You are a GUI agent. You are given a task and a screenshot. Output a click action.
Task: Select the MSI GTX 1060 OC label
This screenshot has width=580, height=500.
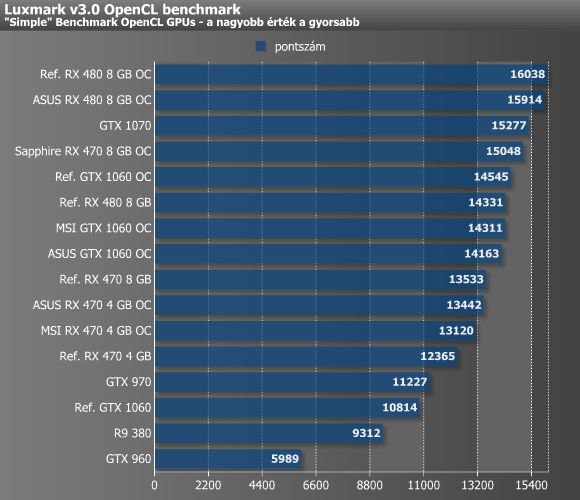[x=104, y=228]
